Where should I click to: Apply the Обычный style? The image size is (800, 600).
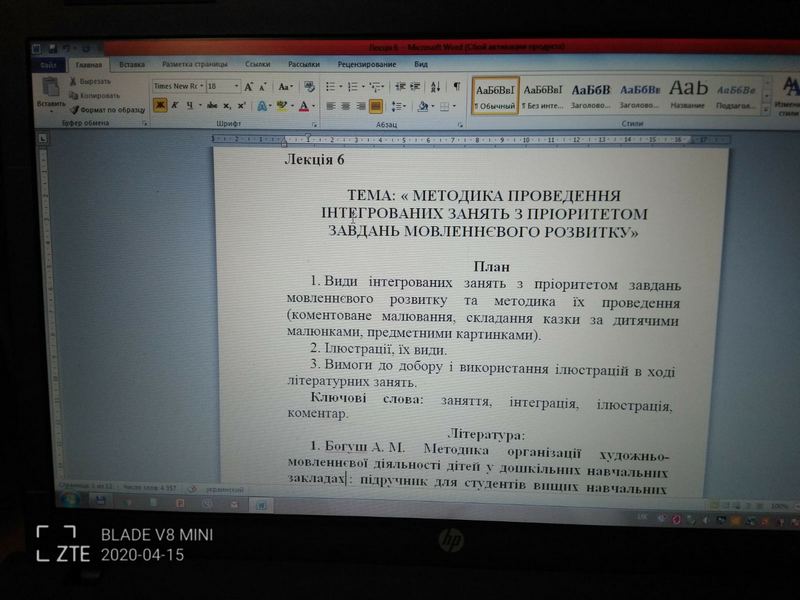click(495, 94)
